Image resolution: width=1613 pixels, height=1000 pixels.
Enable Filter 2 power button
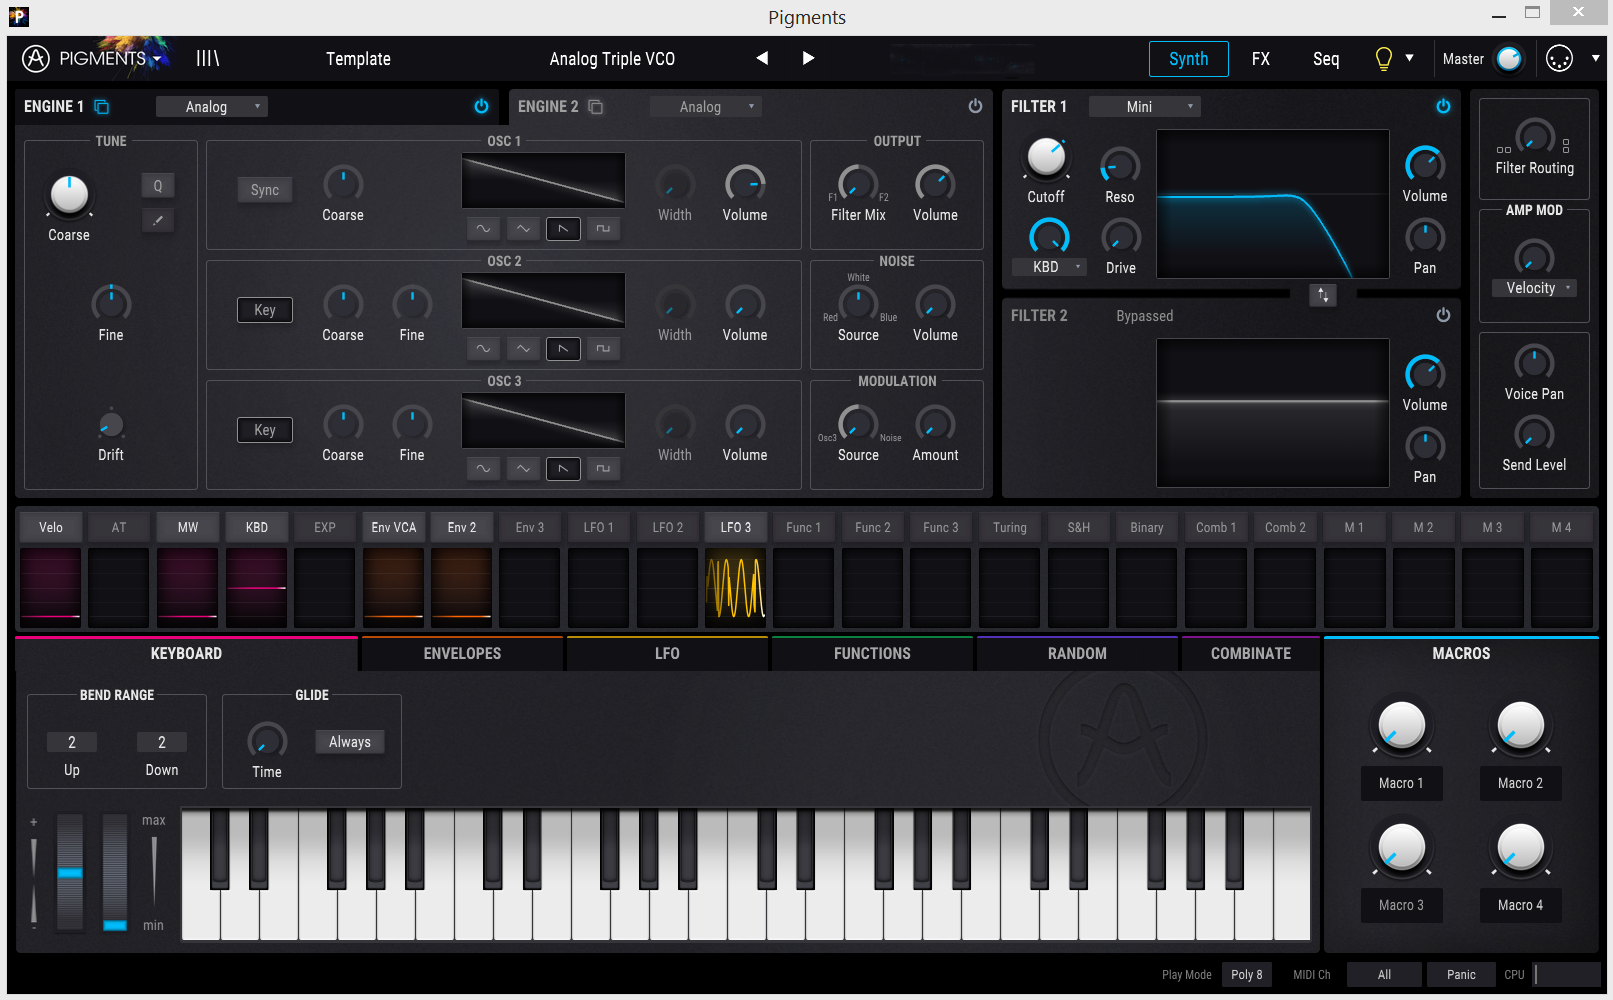[x=1443, y=315]
